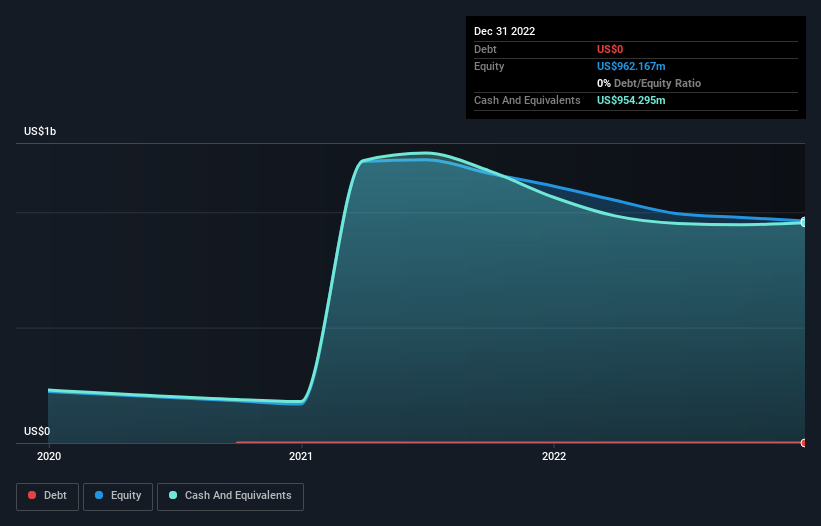Click the US$0 y-axis label
Image resolution: width=821 pixels, height=526 pixels.
(37, 431)
